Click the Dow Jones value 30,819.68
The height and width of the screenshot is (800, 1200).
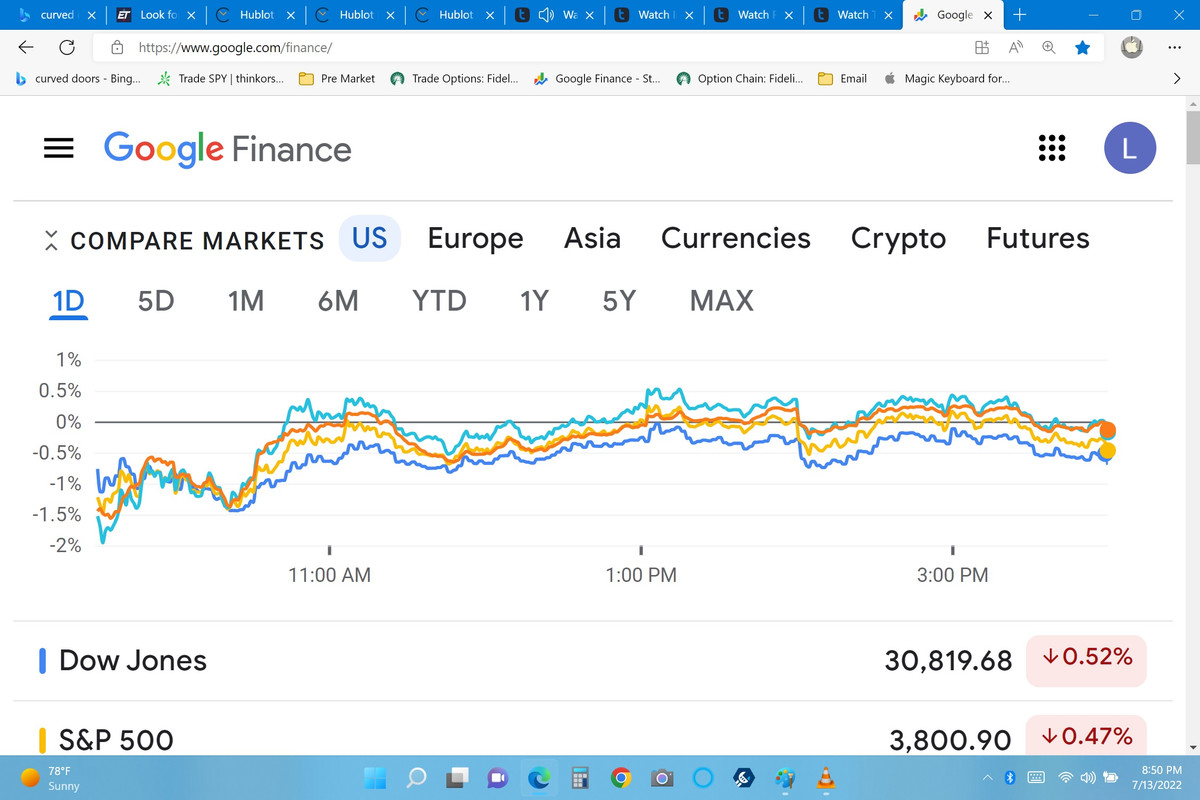(948, 660)
